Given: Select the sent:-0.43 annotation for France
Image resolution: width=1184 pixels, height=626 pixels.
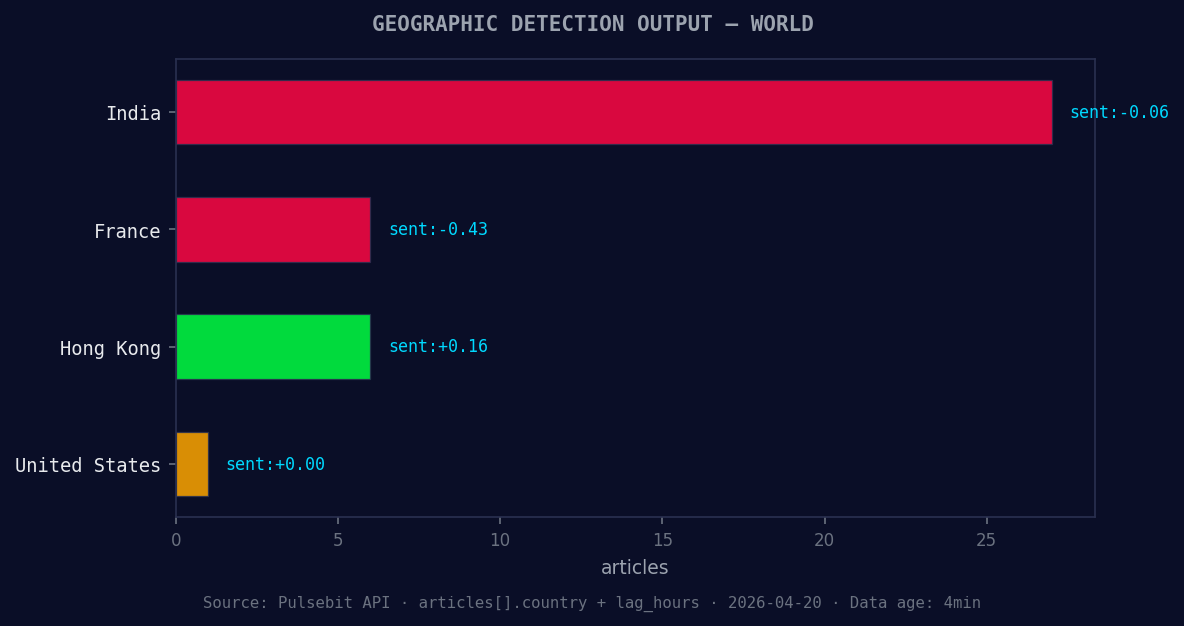Looking at the screenshot, I should 438,229.
